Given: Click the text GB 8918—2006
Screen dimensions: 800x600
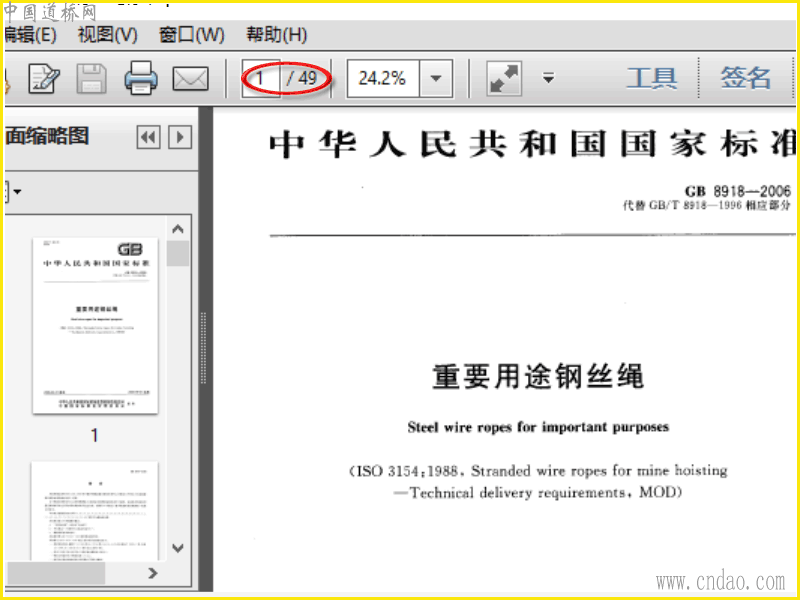Looking at the screenshot, I should pos(737,191).
